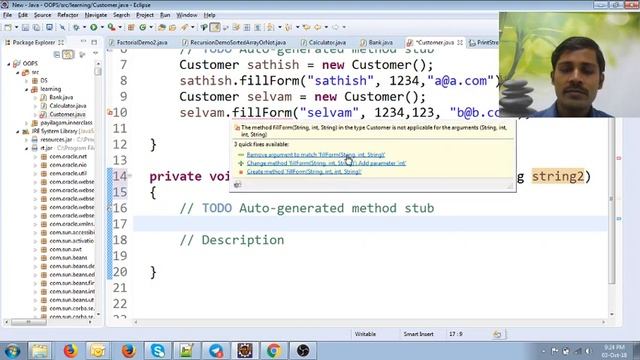Click Smart Insert status bar field
This screenshot has height=360, width=640.
tap(418, 334)
